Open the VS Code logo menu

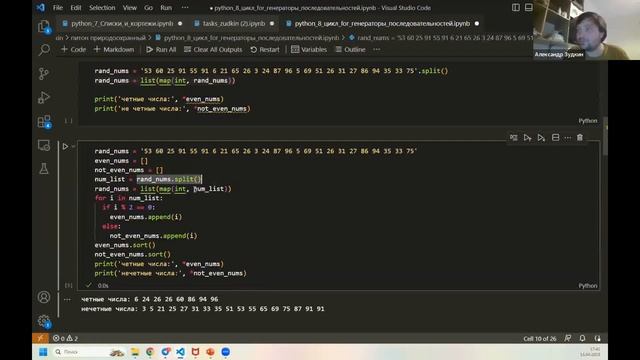coord(41,7)
